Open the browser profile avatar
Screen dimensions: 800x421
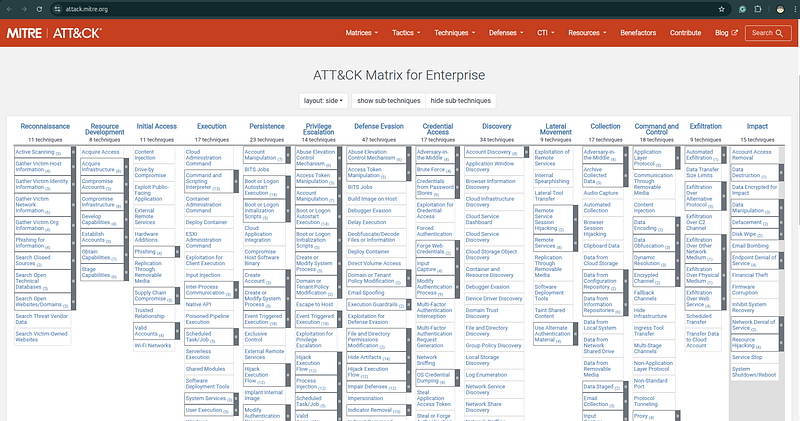(780, 9)
